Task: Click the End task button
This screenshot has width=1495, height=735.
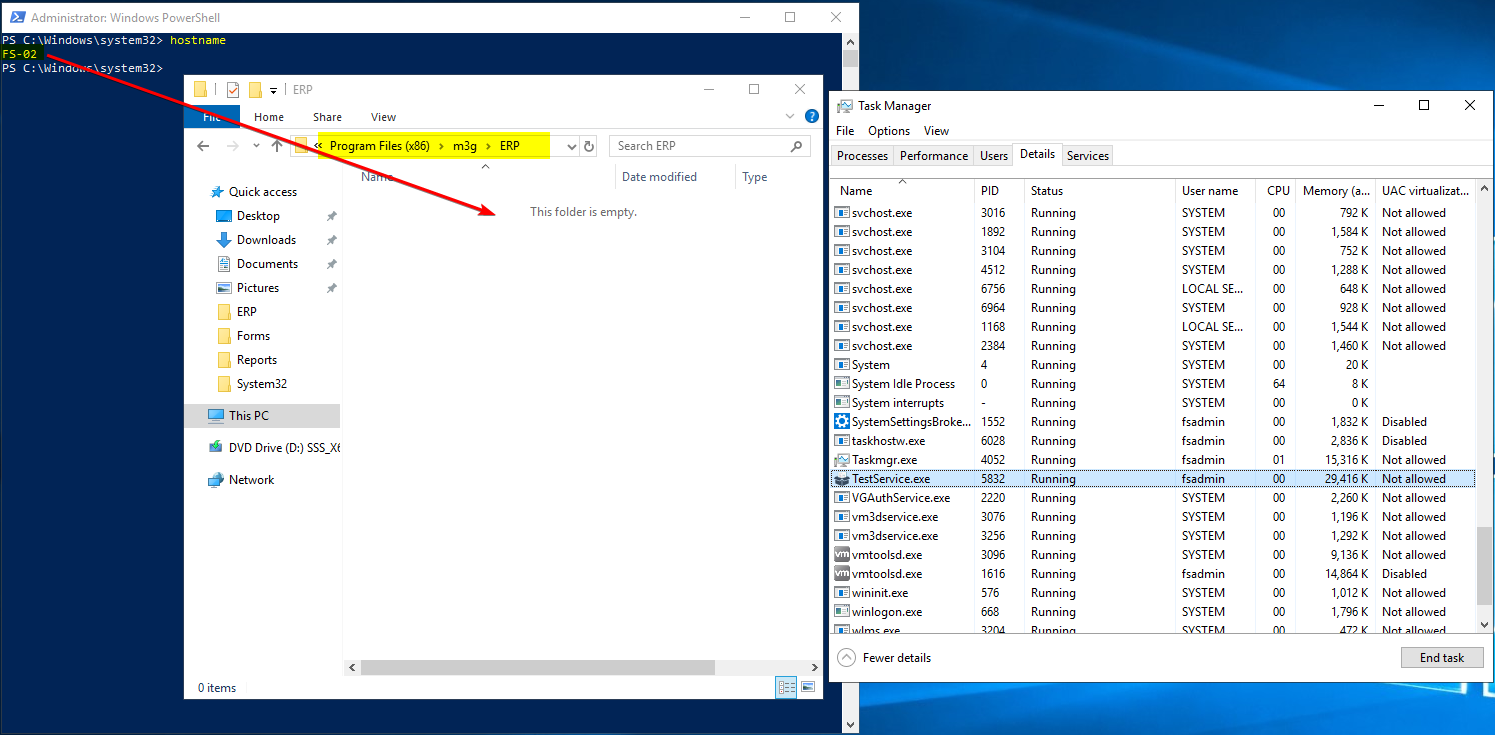Action: click(1442, 658)
